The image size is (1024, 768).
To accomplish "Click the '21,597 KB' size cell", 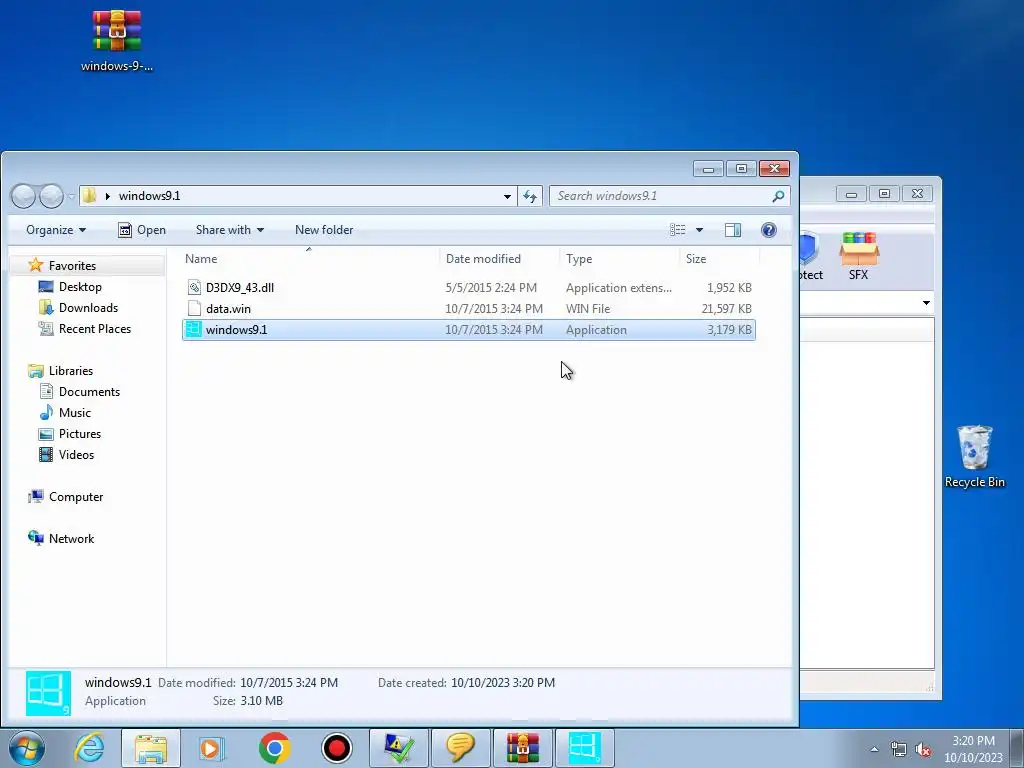I will tap(726, 308).
